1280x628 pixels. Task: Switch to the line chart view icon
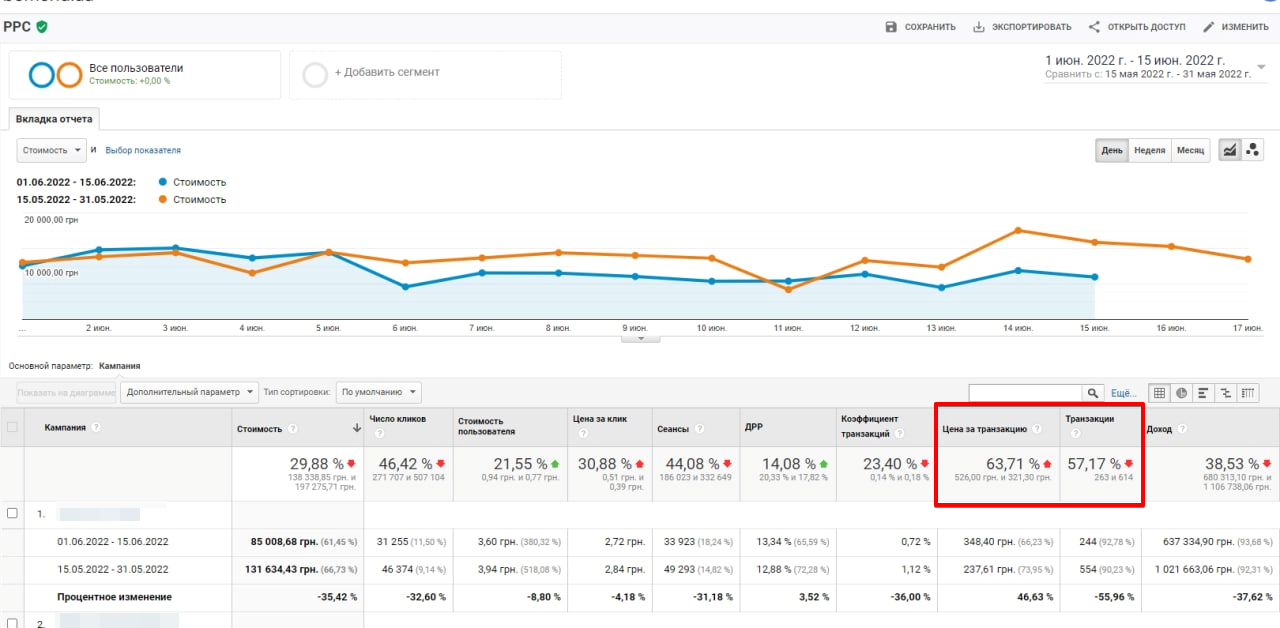coord(1230,150)
